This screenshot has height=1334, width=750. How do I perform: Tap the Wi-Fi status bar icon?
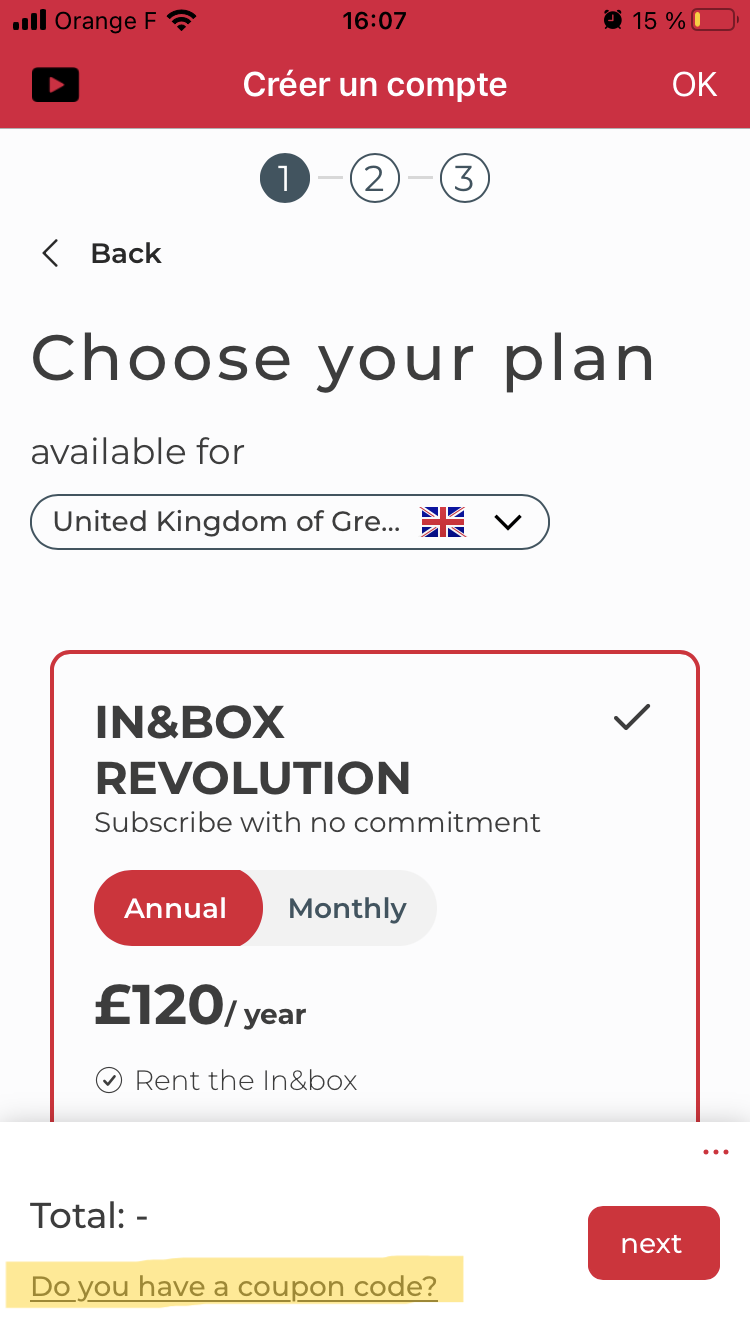coord(181,20)
